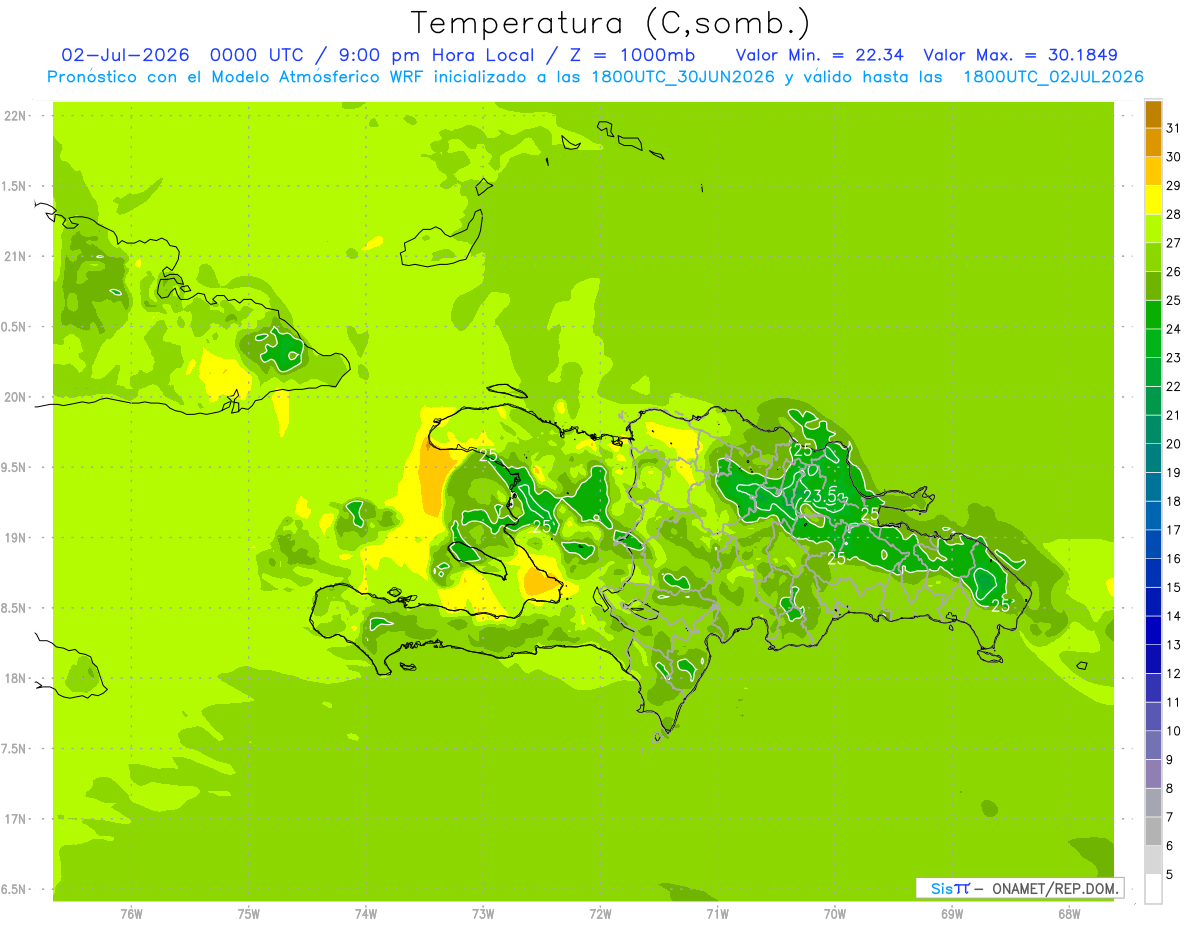The height and width of the screenshot is (927, 1200).
Task: Click the "76W" longitude label
Action: coord(131,913)
